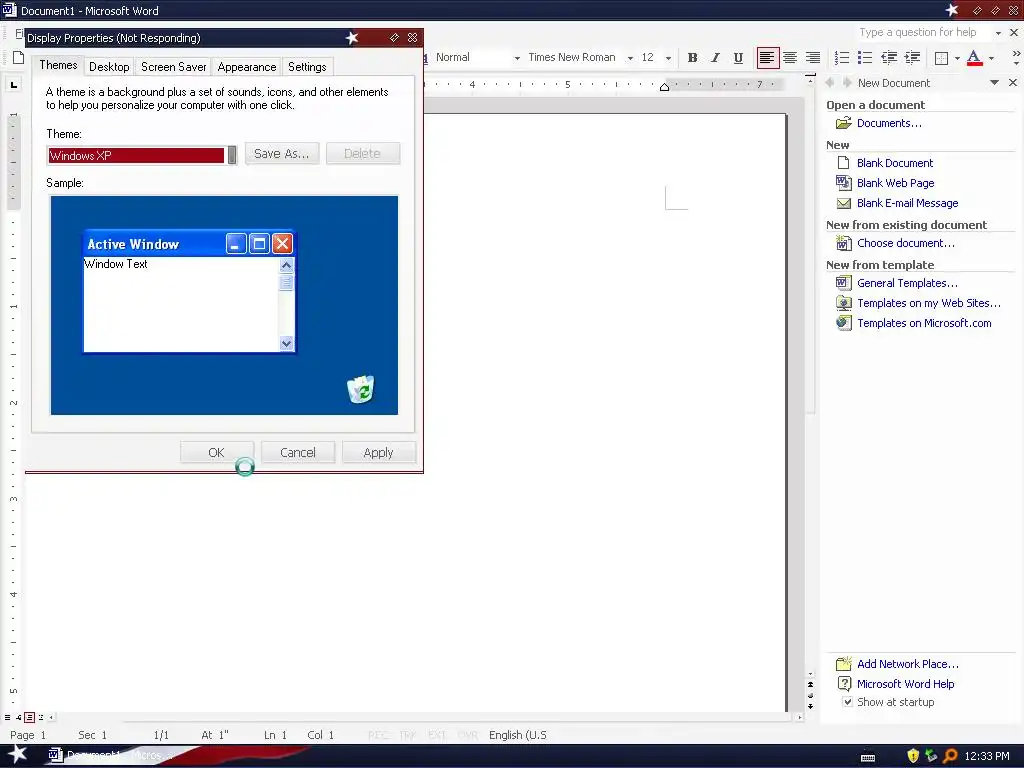Open the Border style dropdown arrow
Viewport: 1024px width, 768px height.
point(957,58)
